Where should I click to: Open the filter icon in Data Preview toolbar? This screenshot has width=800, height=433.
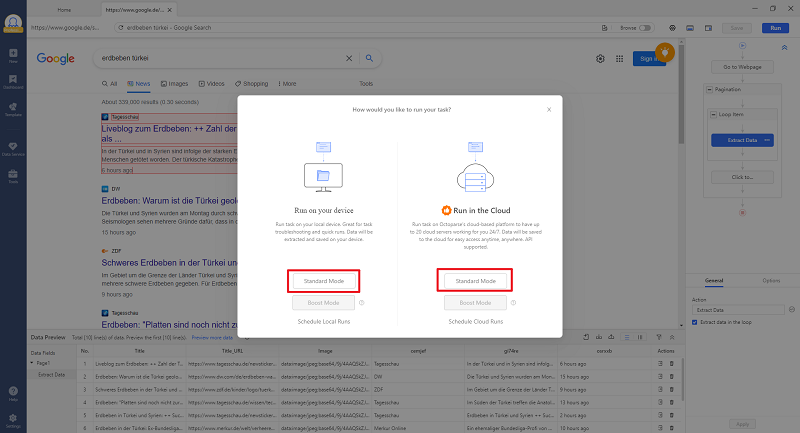point(659,337)
